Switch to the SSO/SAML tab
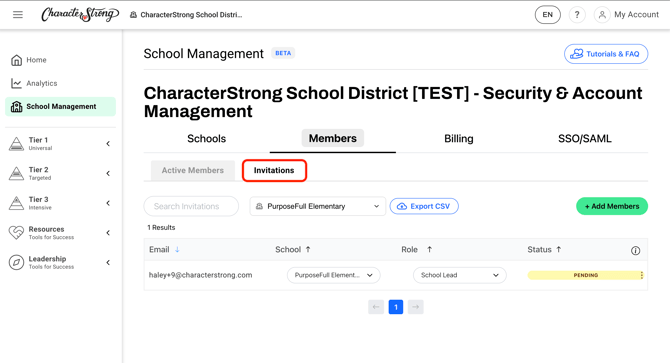 click(x=585, y=139)
